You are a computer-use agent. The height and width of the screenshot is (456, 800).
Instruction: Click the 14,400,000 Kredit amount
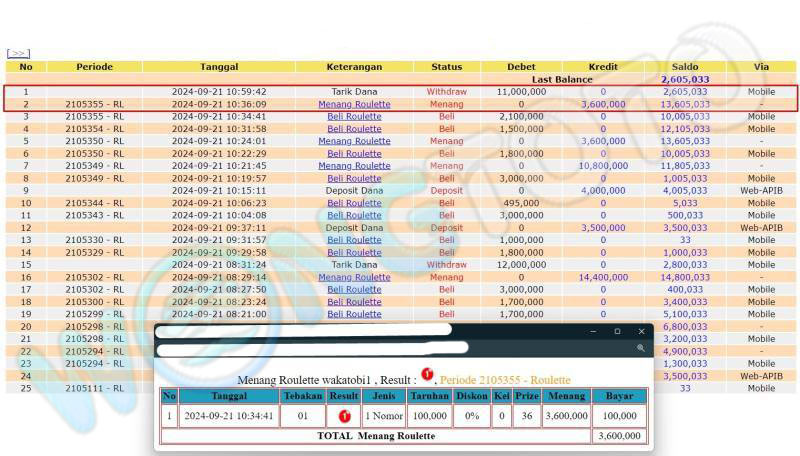[x=603, y=277]
